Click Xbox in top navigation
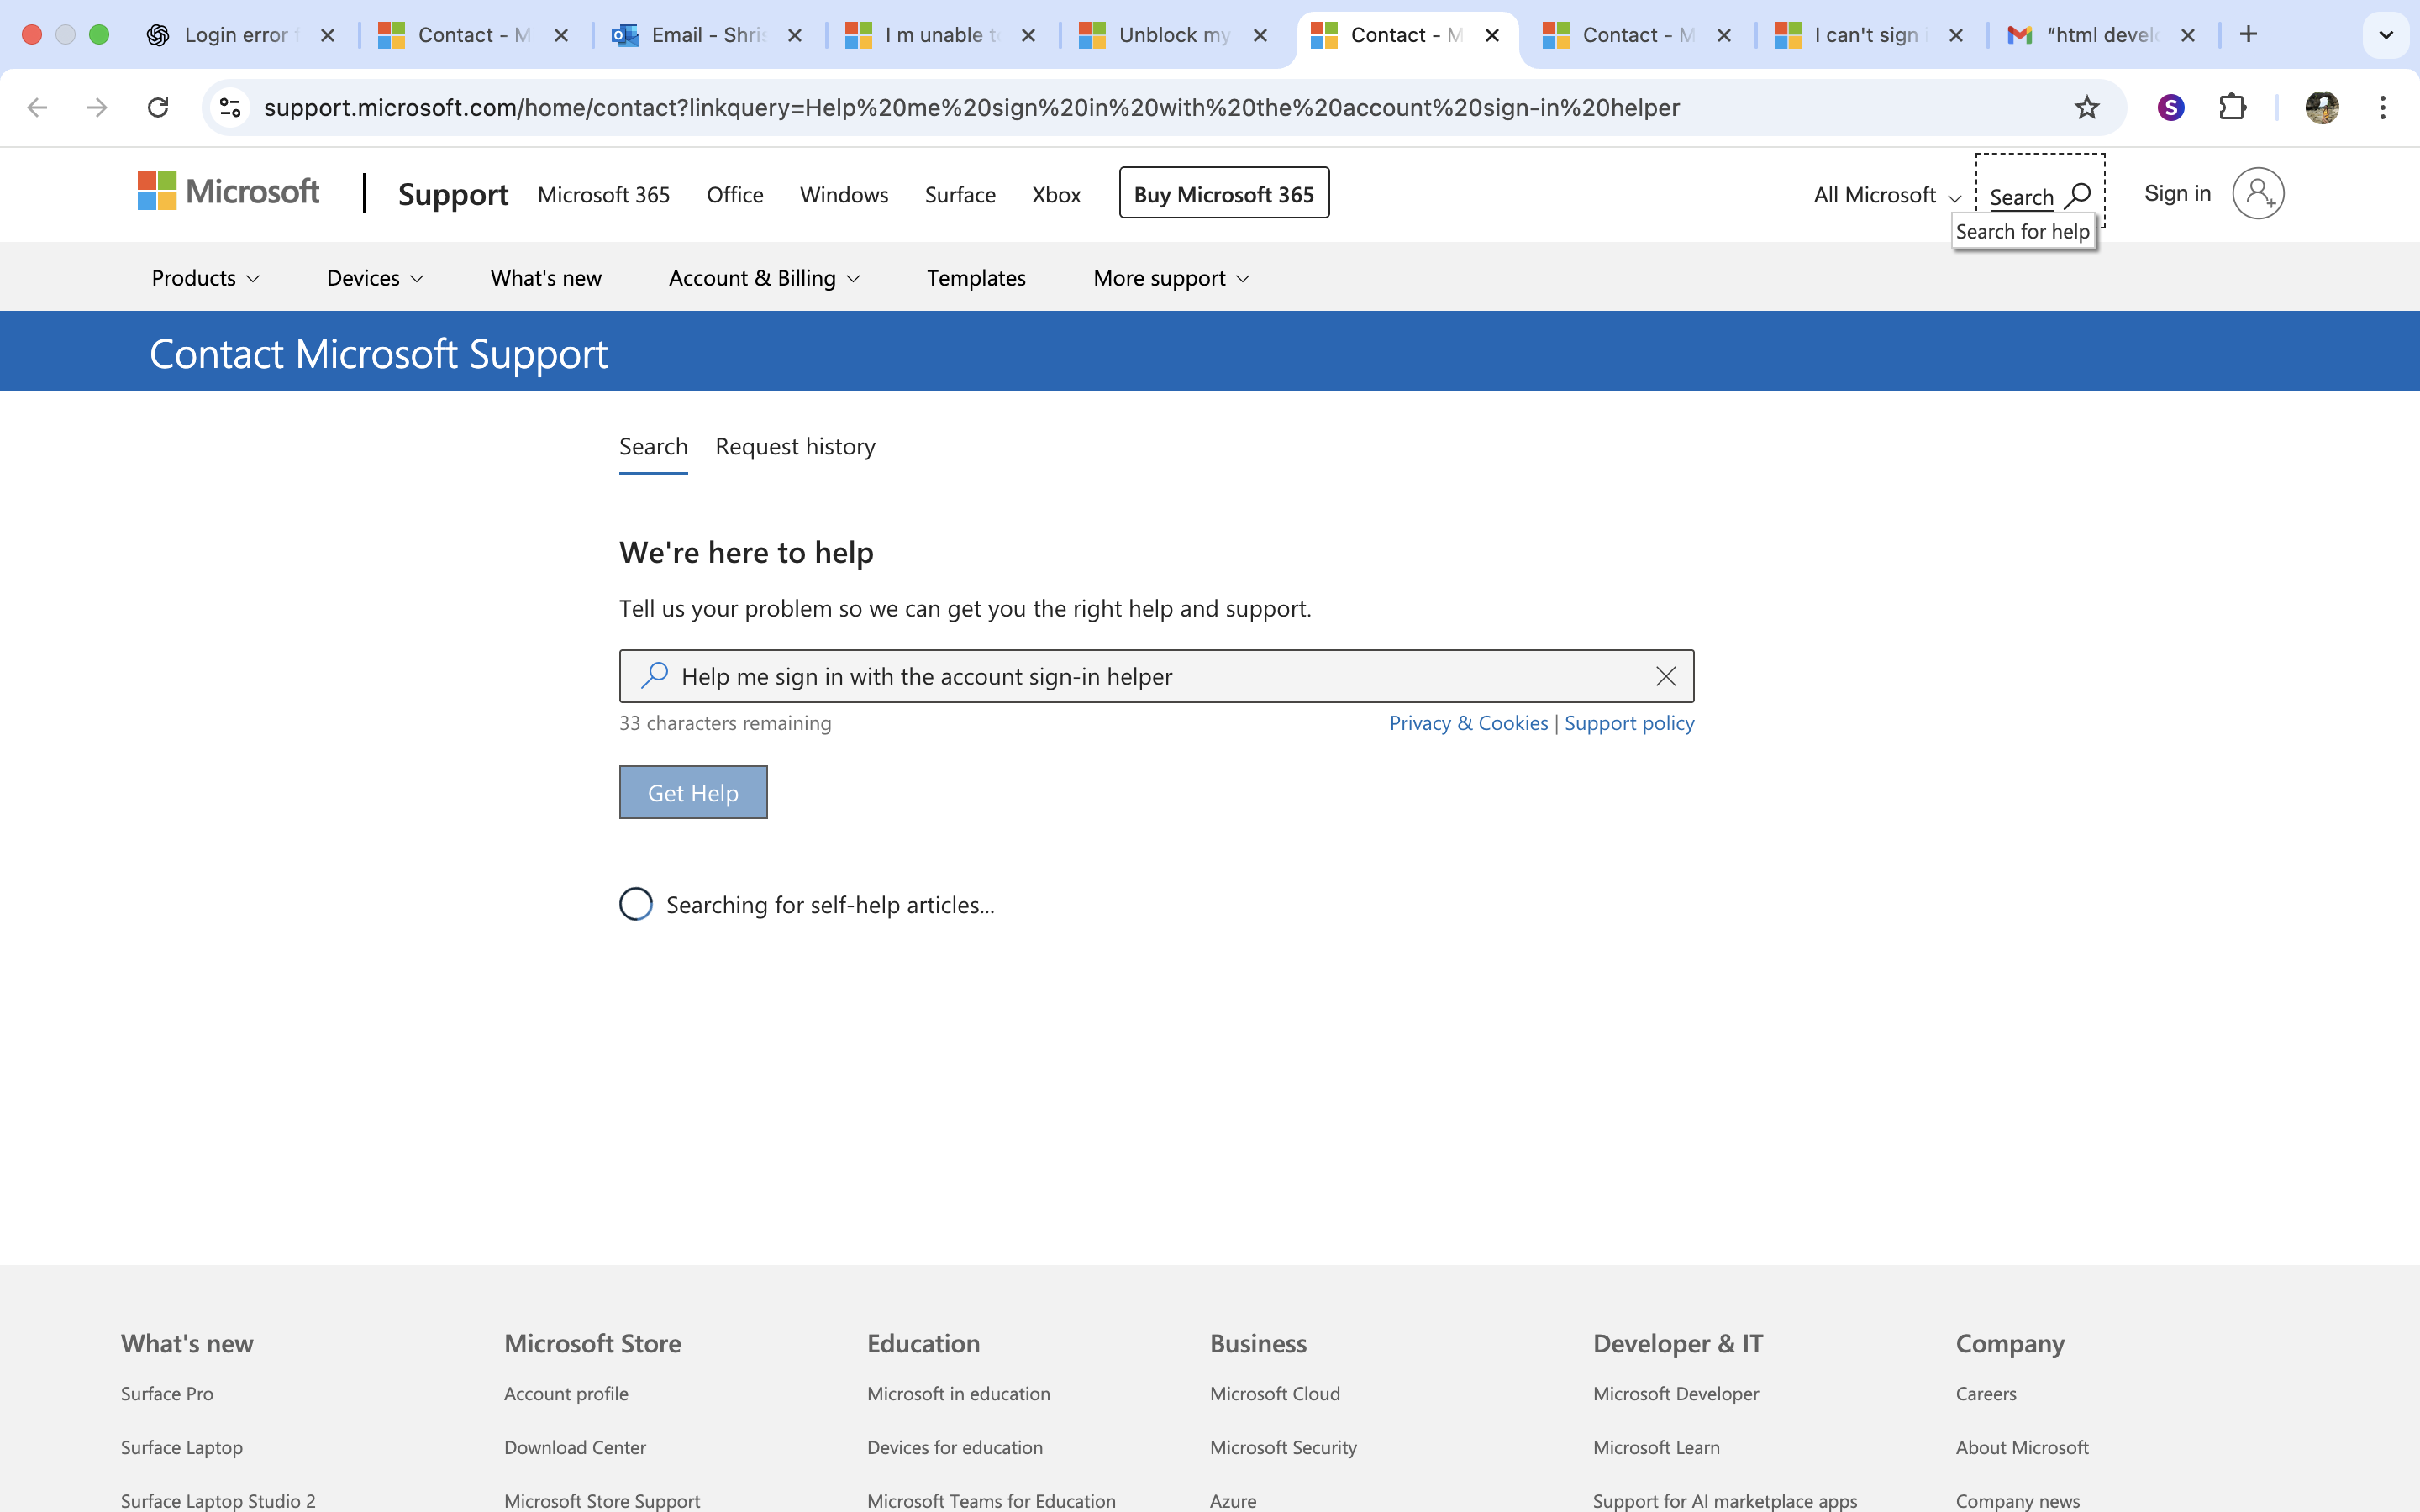Image resolution: width=2420 pixels, height=1512 pixels. [1056, 195]
